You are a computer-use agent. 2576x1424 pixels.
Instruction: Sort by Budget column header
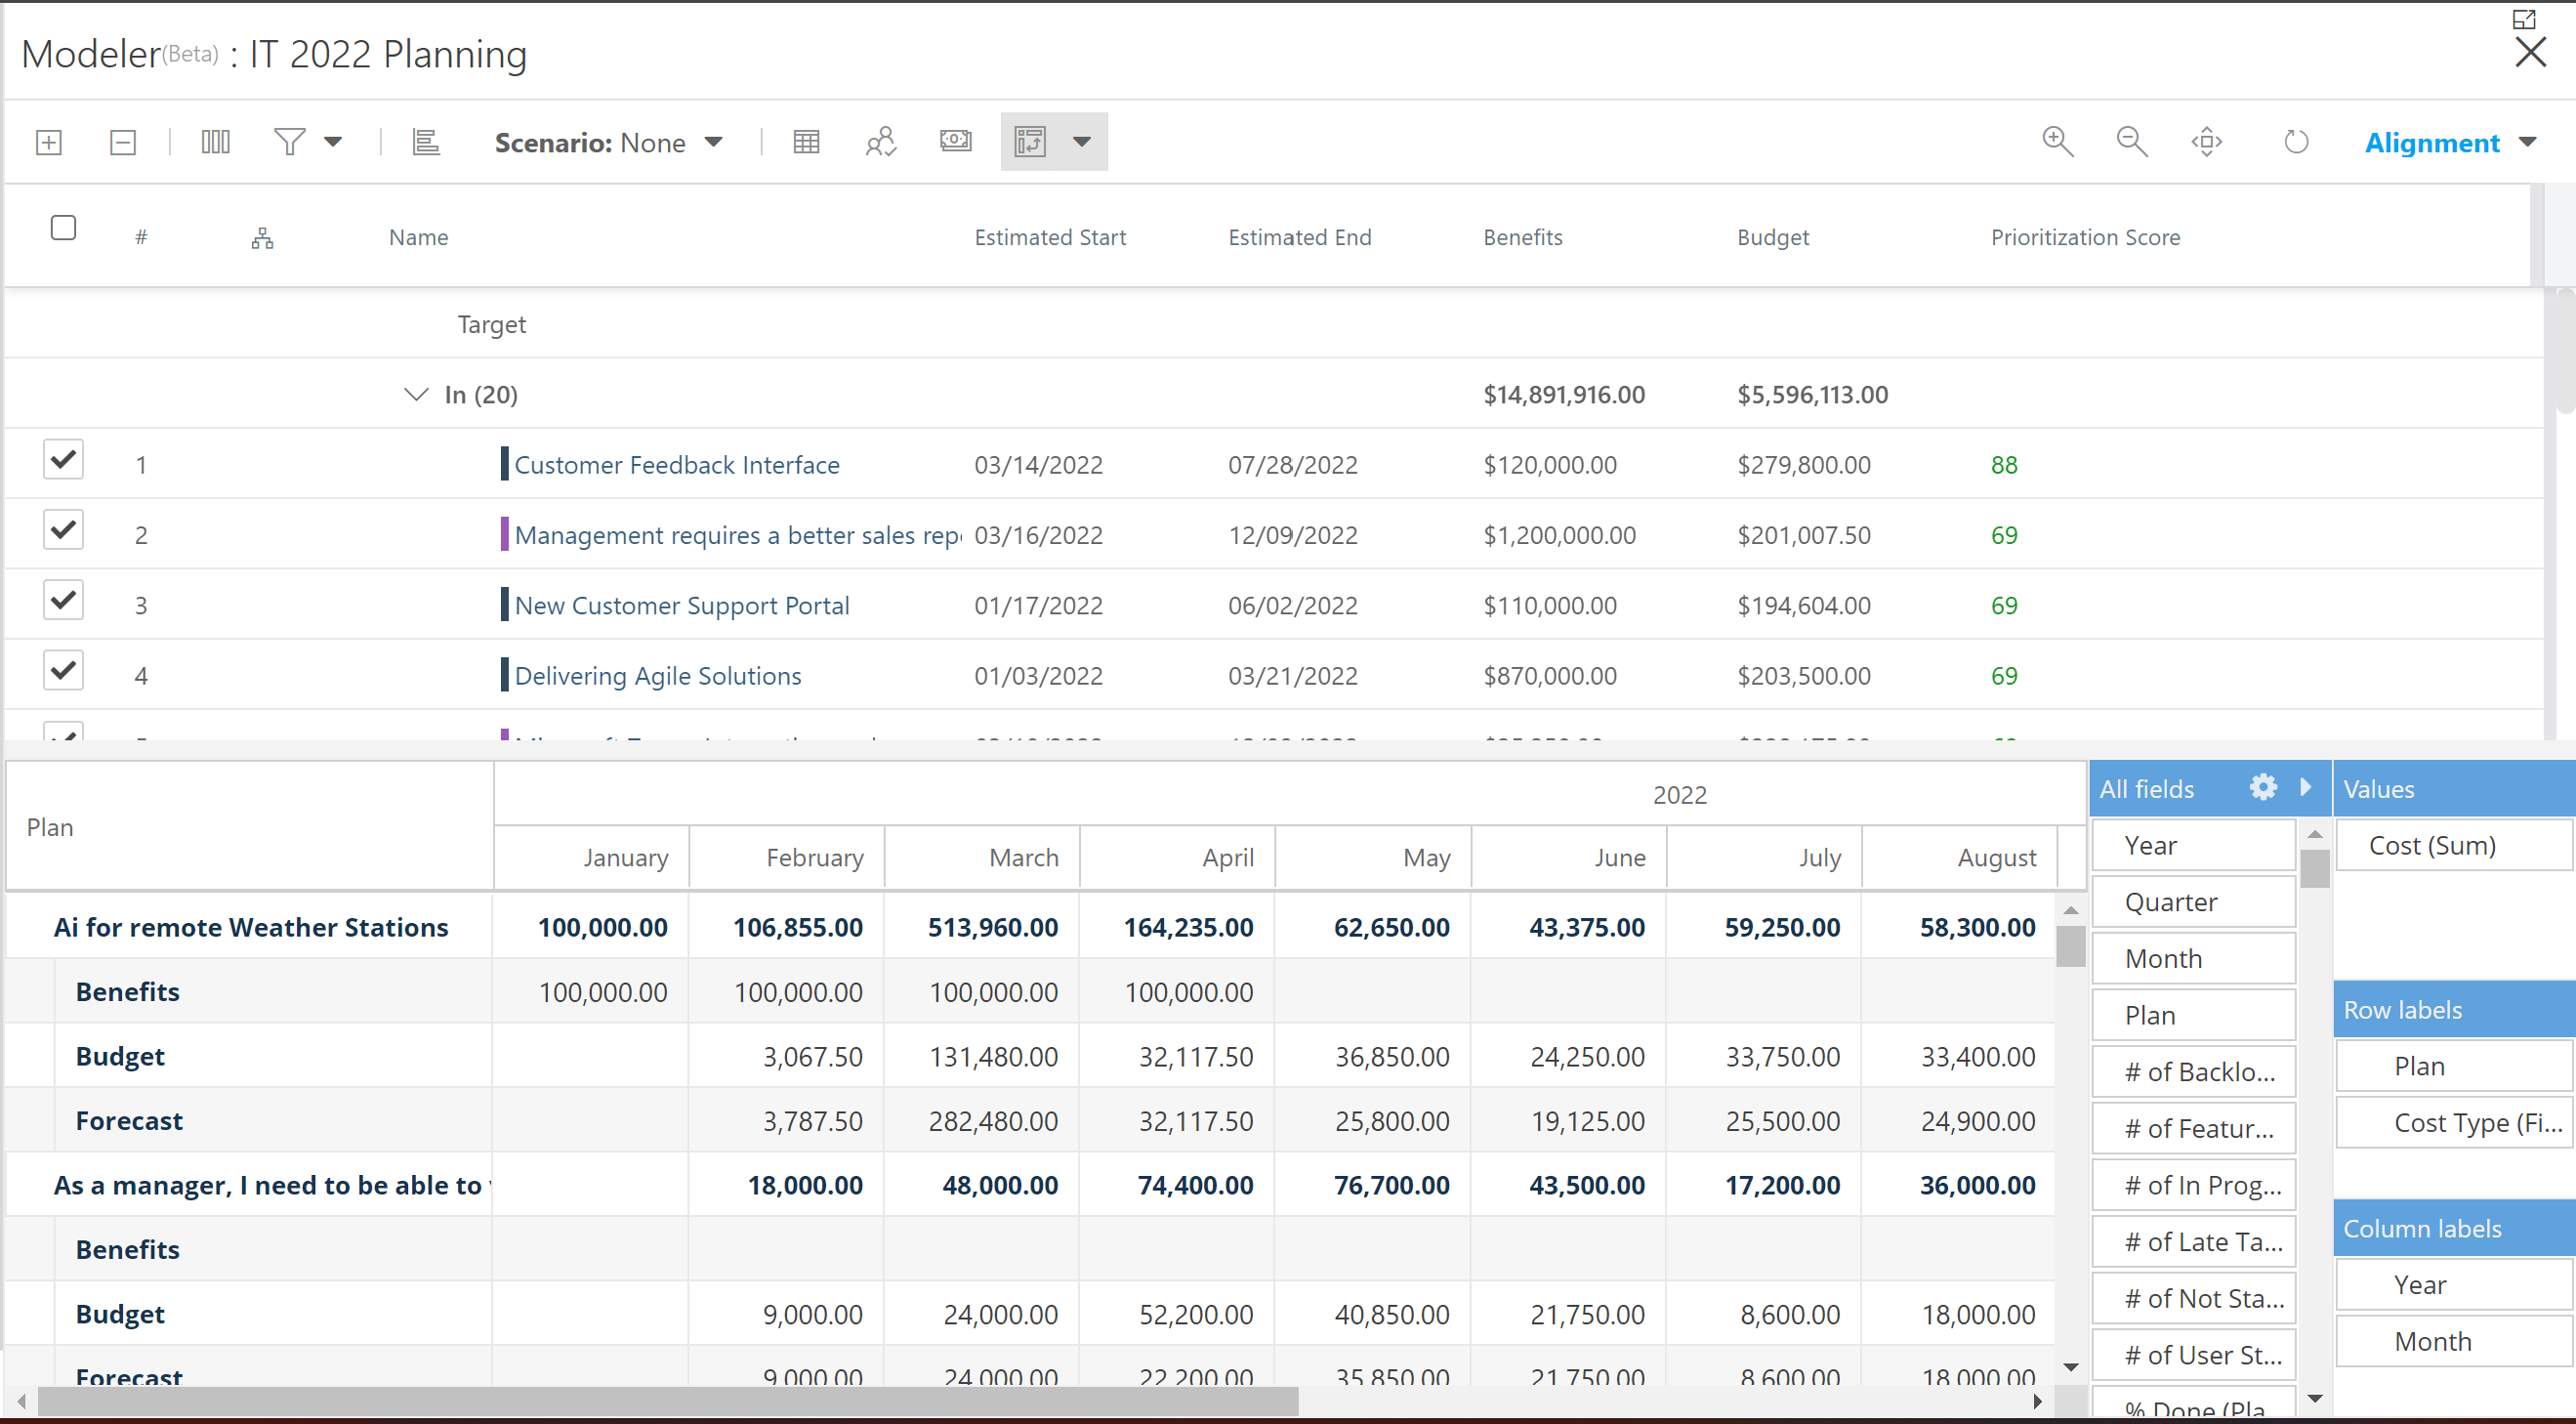coord(1773,238)
